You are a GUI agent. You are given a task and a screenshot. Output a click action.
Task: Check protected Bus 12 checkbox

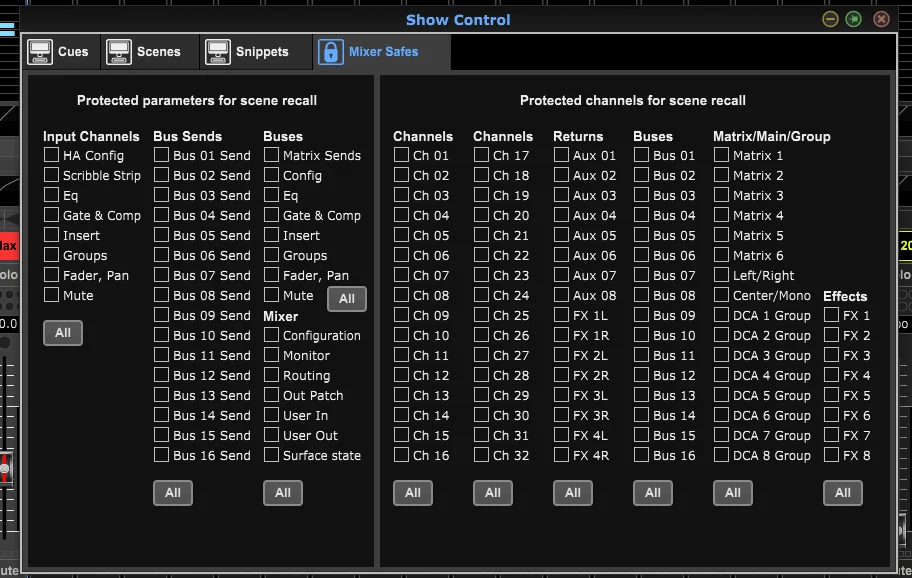(641, 375)
